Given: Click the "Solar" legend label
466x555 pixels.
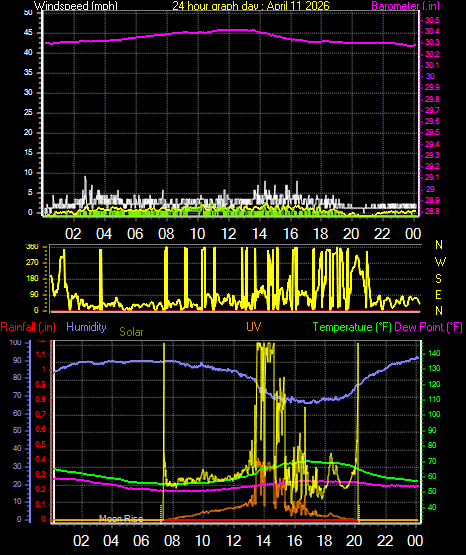Looking at the screenshot, I should tap(131, 332).
